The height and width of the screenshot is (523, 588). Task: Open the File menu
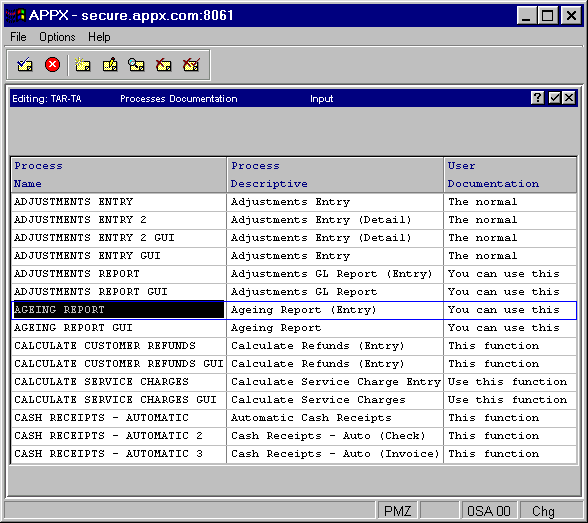(x=18, y=37)
